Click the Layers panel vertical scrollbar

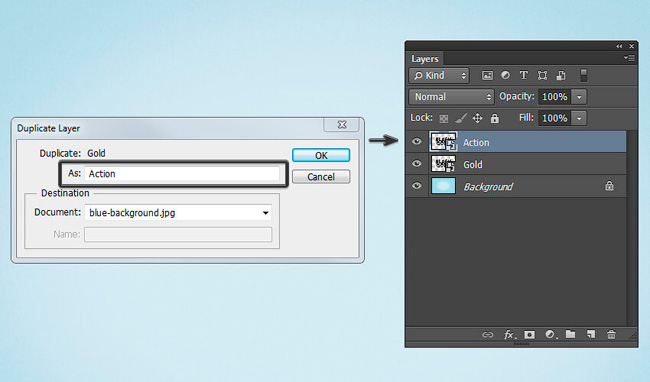coord(632,228)
